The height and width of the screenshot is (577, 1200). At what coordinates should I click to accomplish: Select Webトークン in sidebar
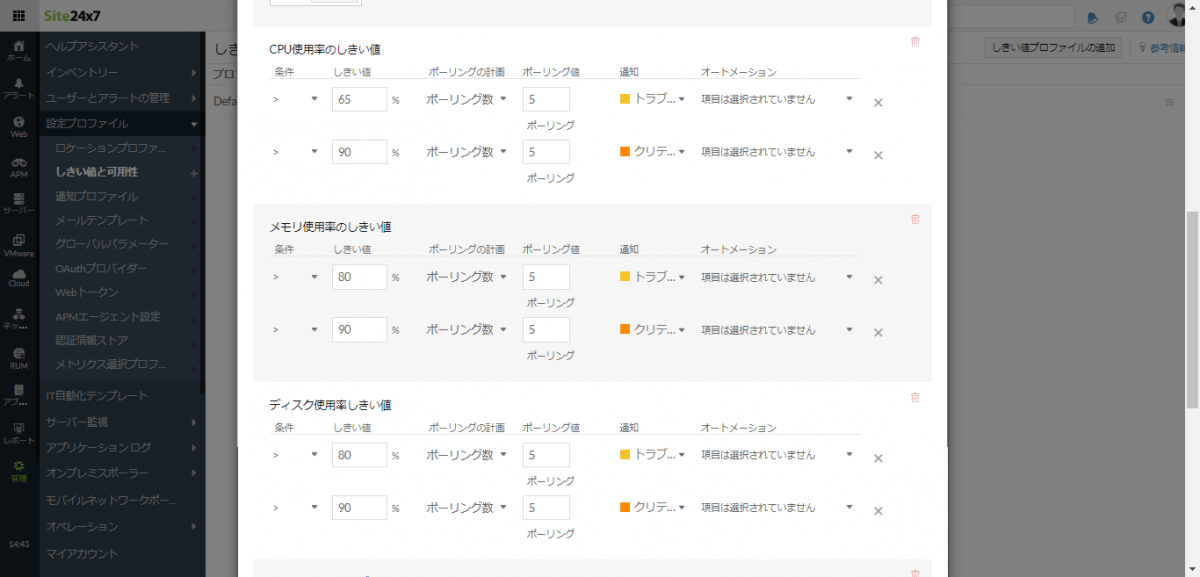pos(87,293)
